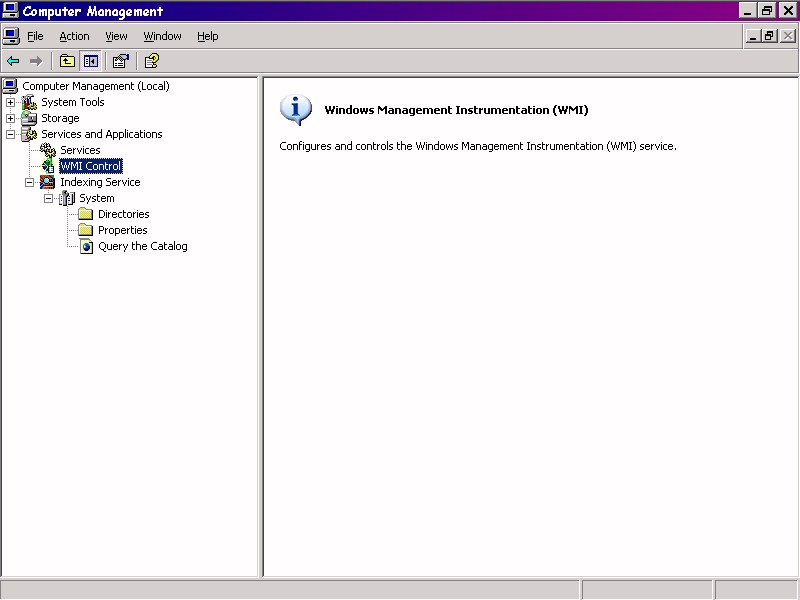
Task: Go back with the left arrow toolbar icon
Action: tap(13, 61)
